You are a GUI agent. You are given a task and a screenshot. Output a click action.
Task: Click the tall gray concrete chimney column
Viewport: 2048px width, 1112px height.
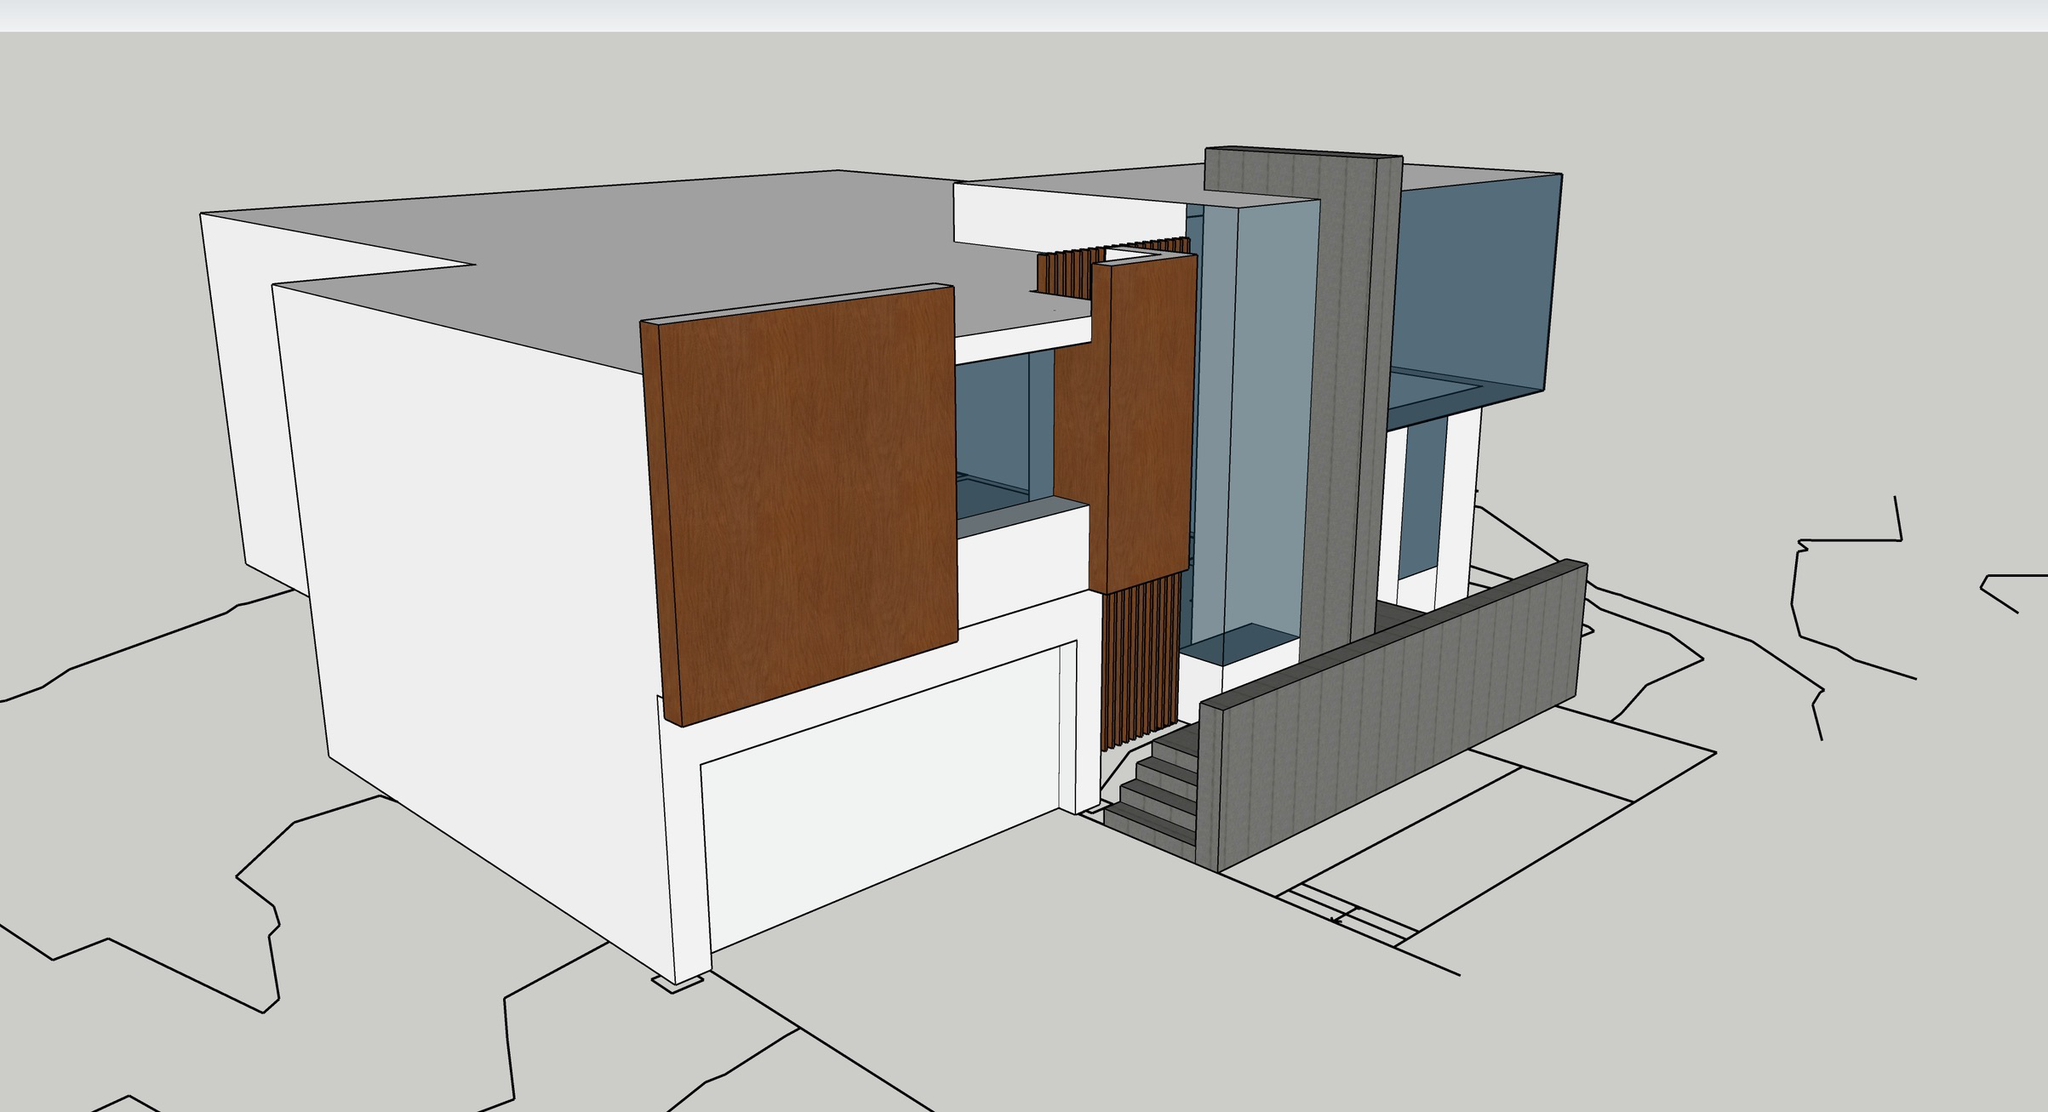[1345, 400]
